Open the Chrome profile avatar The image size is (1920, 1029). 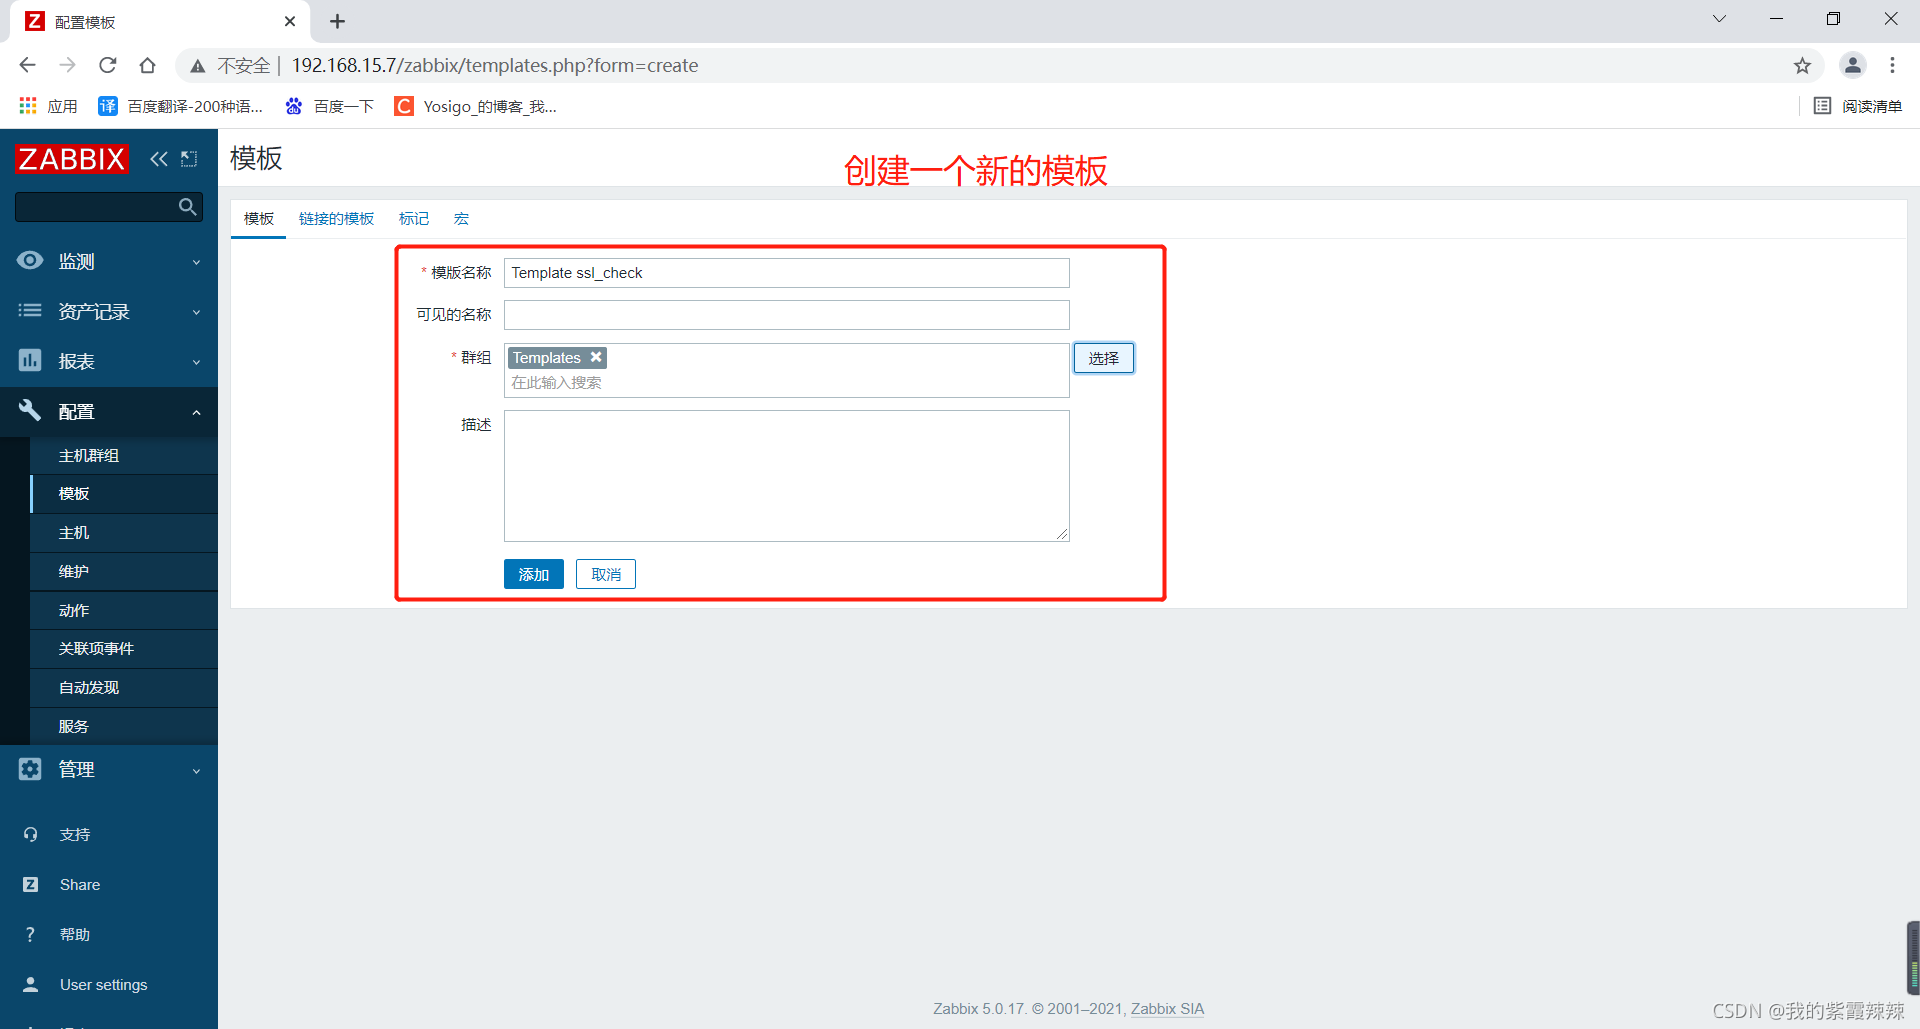[1853, 65]
